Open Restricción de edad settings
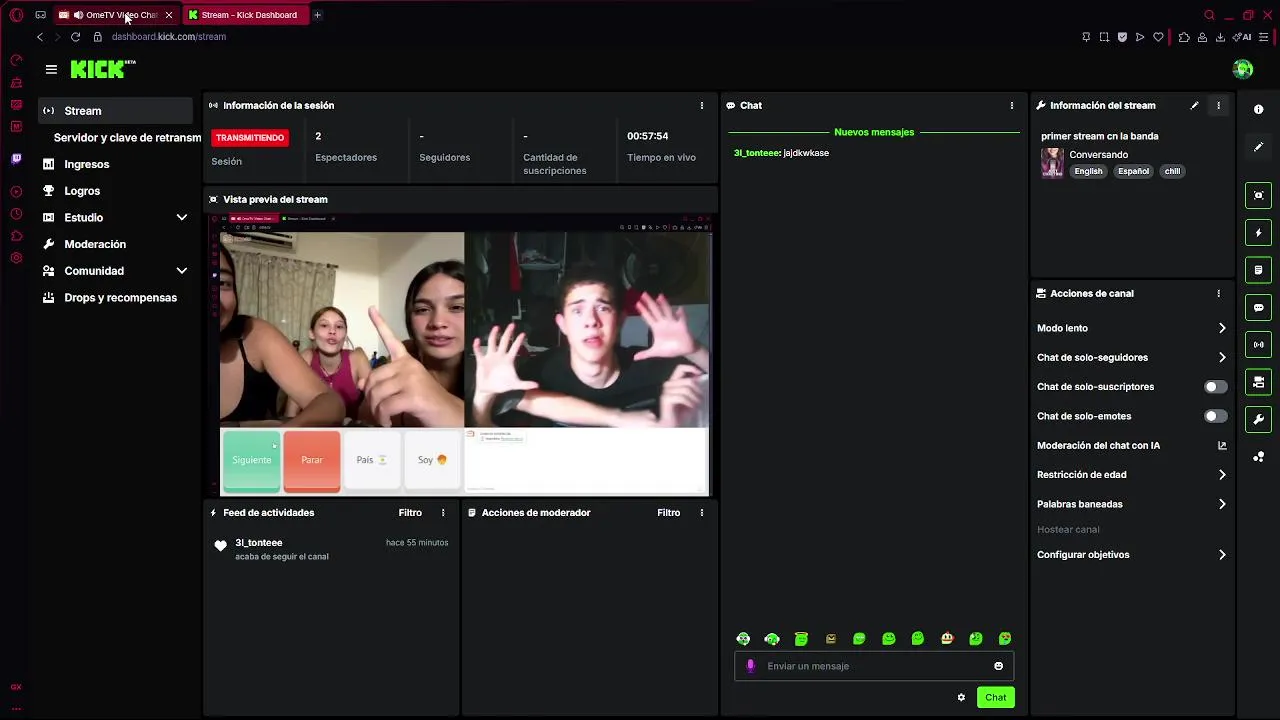This screenshot has width=1280, height=720. pos(1131,475)
